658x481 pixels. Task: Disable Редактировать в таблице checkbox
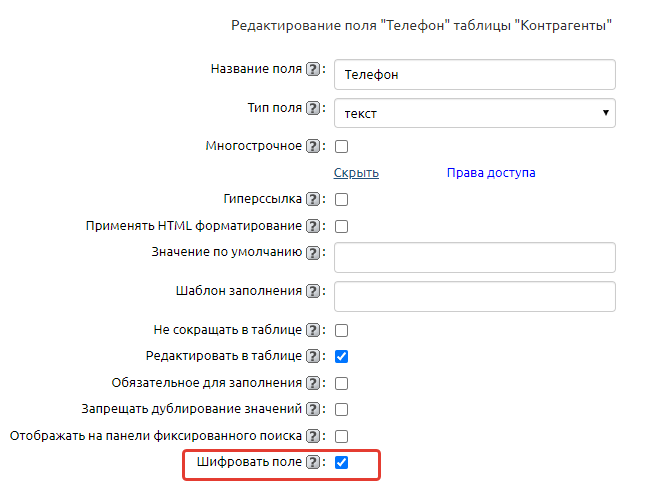341,356
